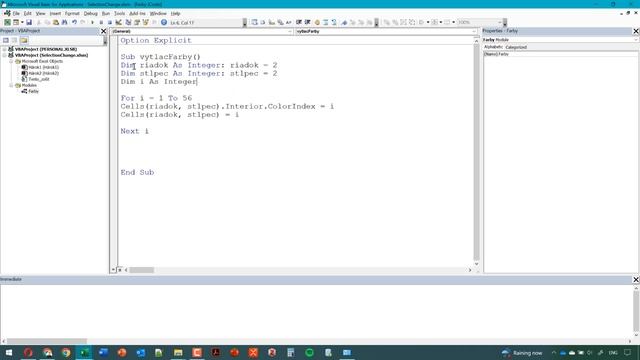The width and height of the screenshot is (640, 360).
Task: Click the Undo arrow icon
Action: (74, 22)
